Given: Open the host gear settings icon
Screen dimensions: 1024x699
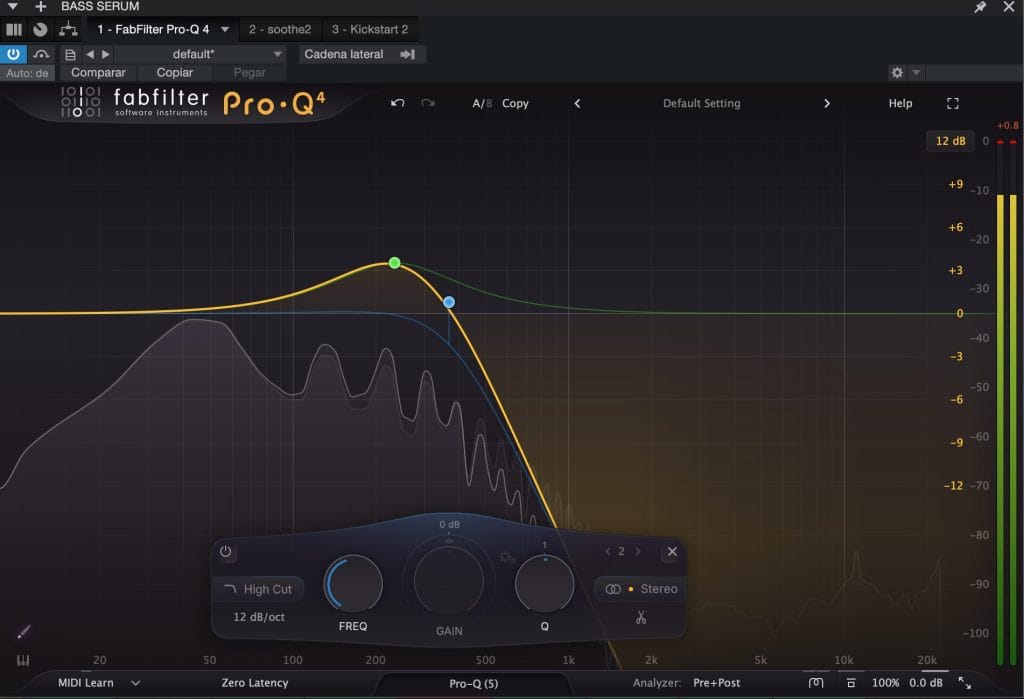Looking at the screenshot, I should tap(897, 73).
